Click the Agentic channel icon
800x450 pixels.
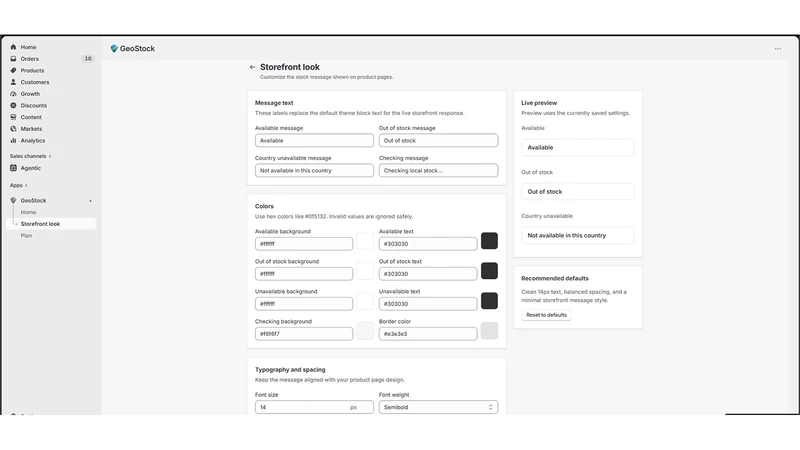tap(13, 168)
